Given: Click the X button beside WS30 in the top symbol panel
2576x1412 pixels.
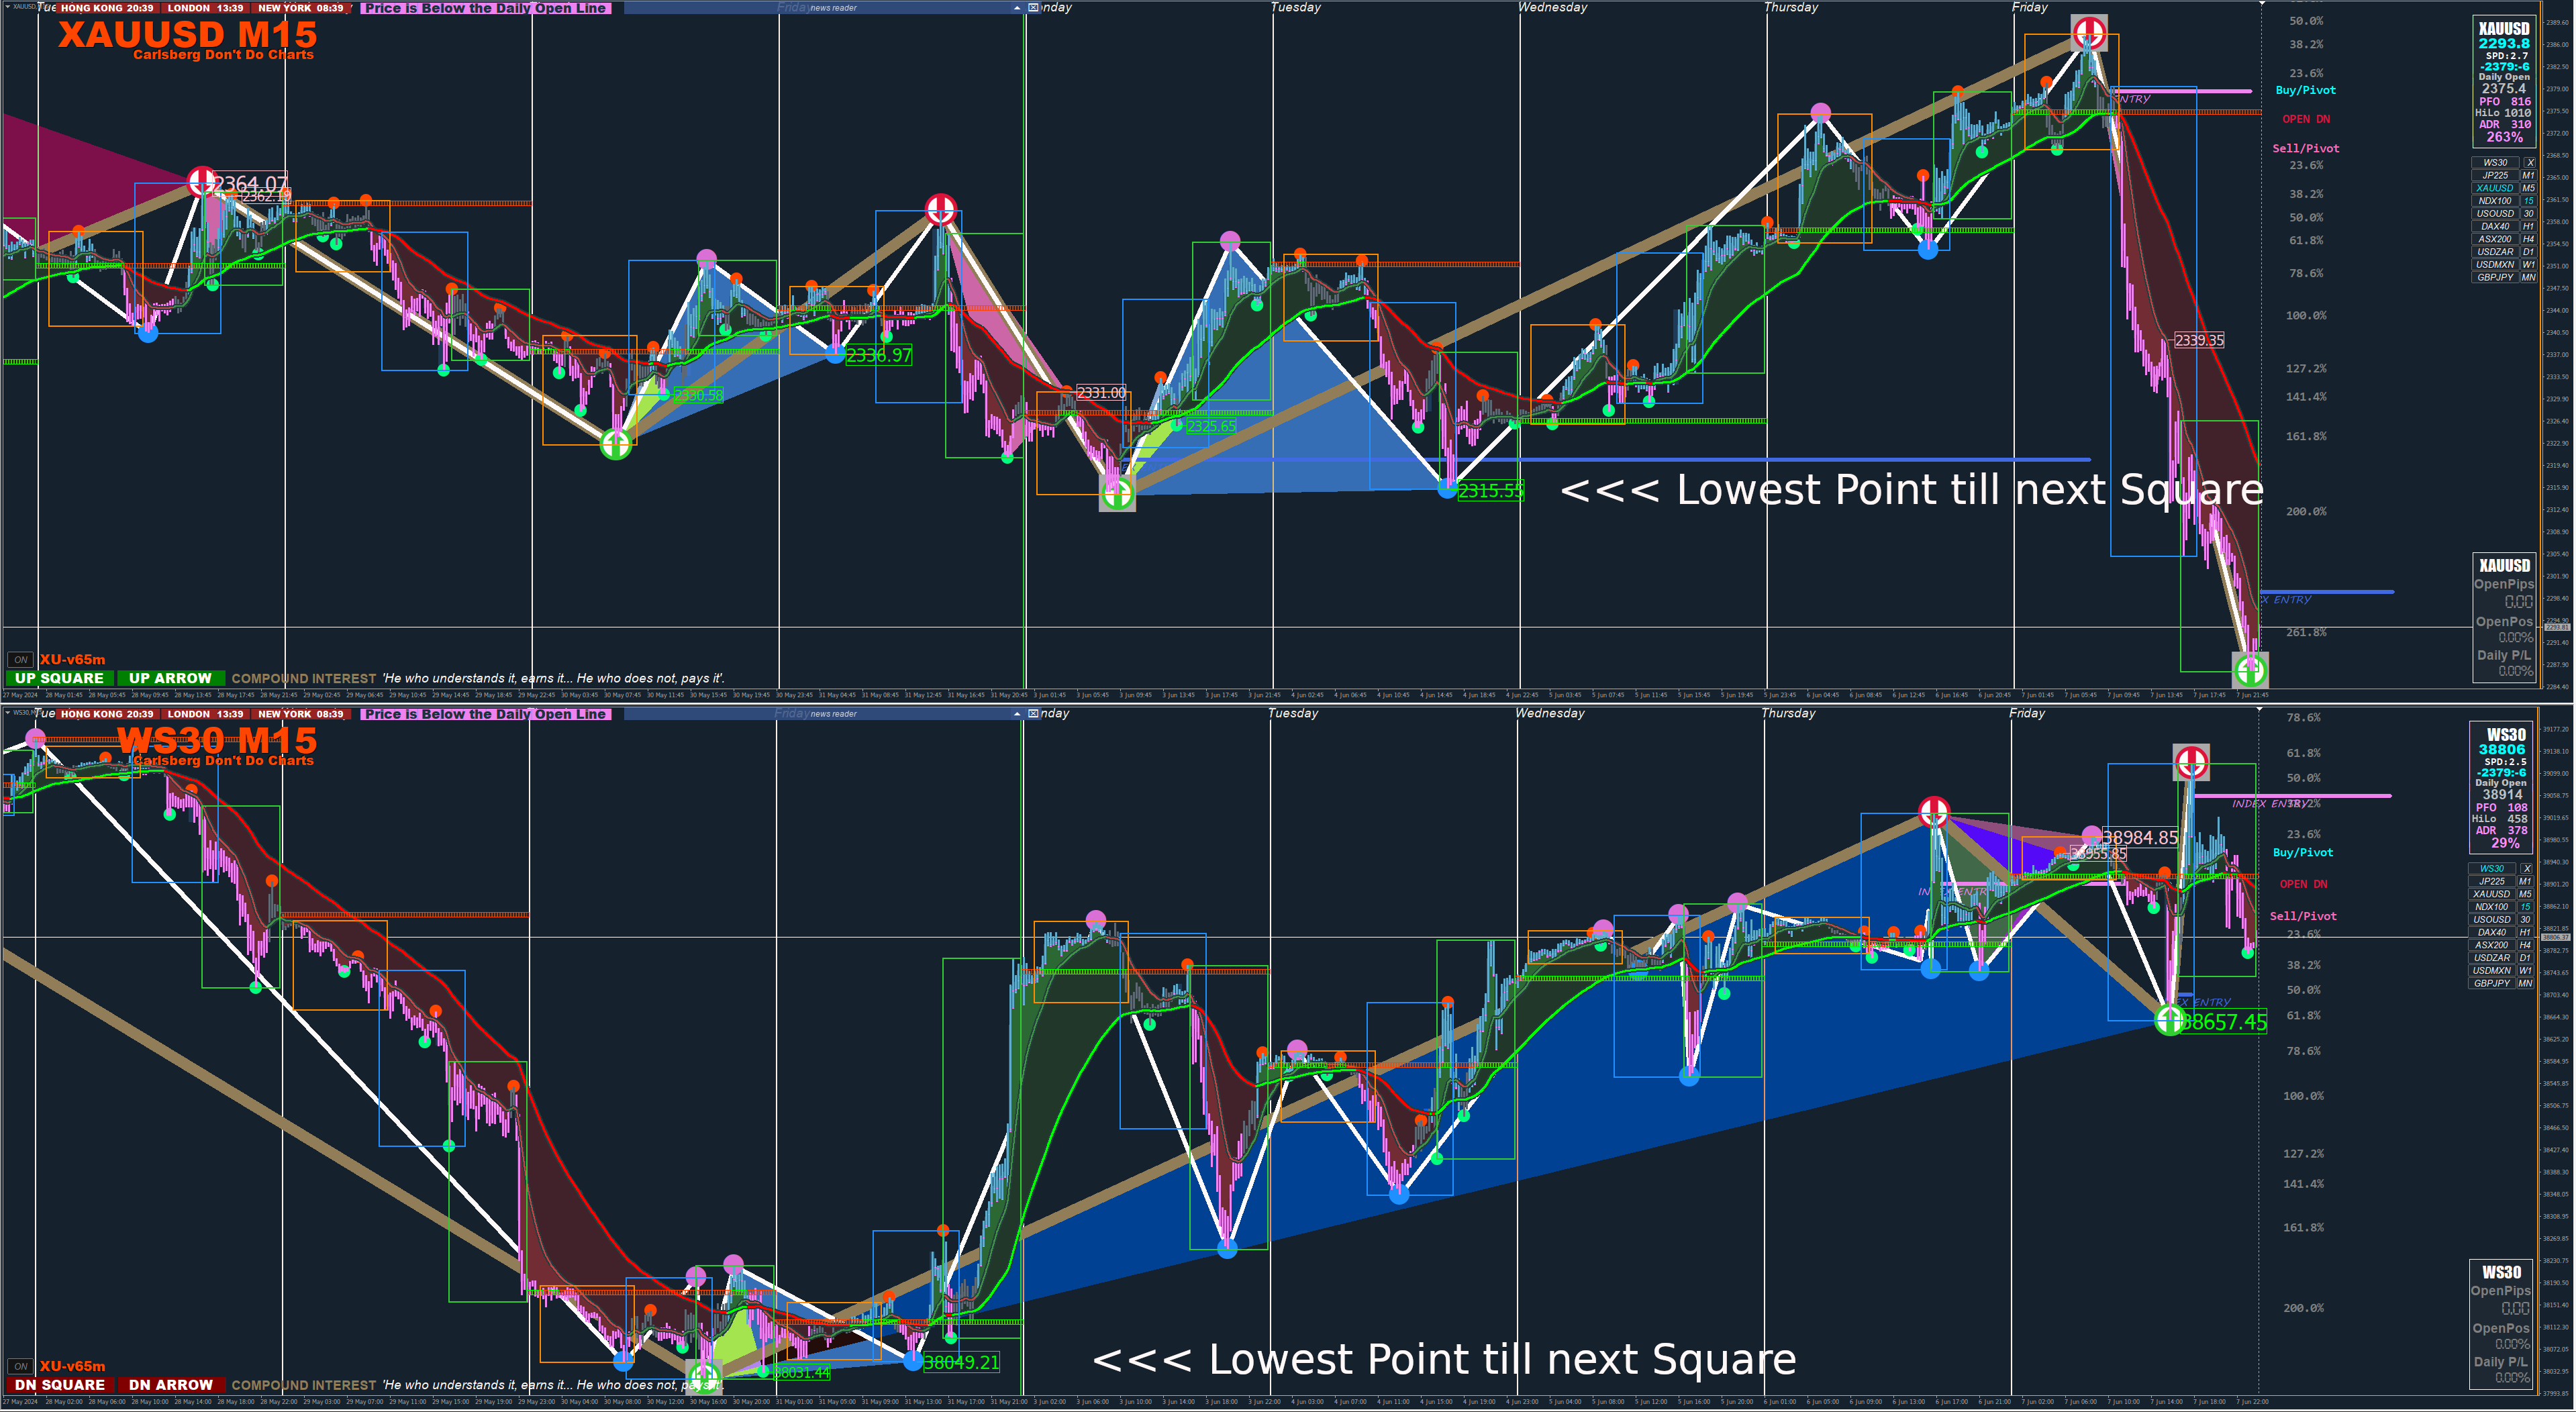Looking at the screenshot, I should (x=2529, y=162).
